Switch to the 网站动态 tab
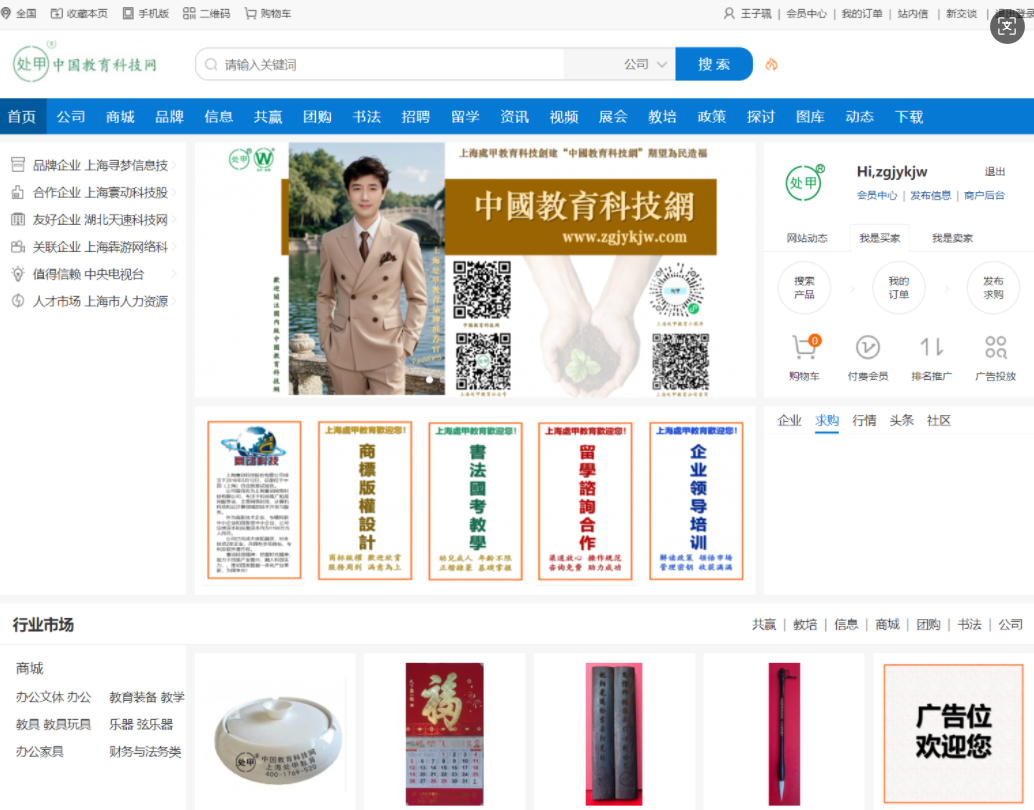Screen dimensions: 1034x810 point(807,238)
